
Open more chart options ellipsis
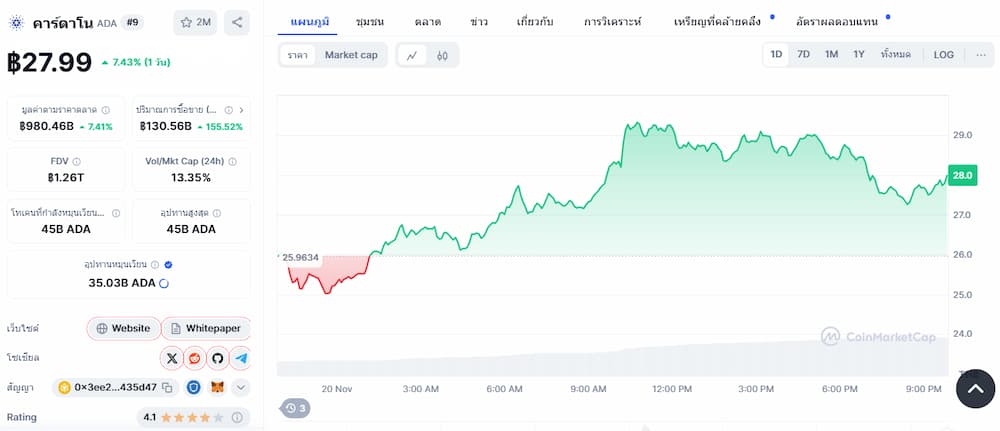981,55
